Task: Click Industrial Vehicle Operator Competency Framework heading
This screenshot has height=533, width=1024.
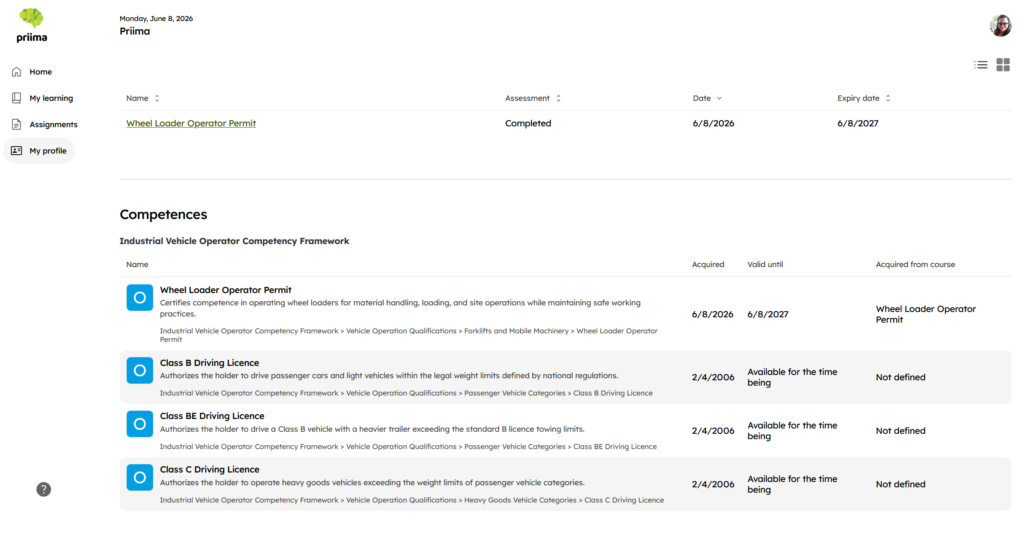Action: click(234, 241)
